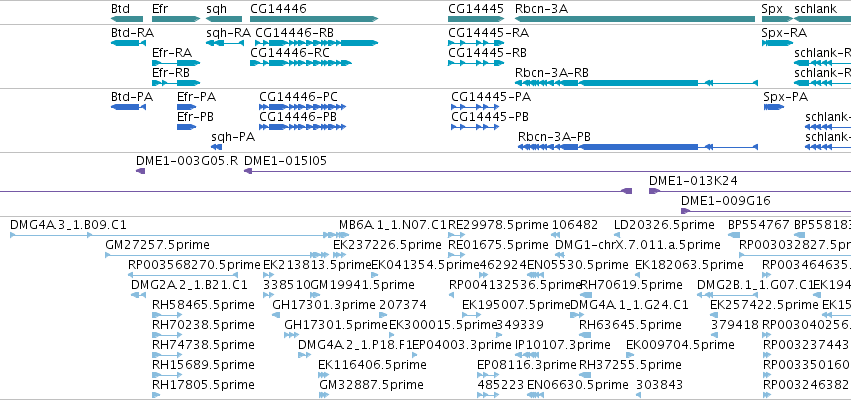Open the 'RH17805.5prime' EST label
Viewport: 851px width, 400px height.
[203, 387]
